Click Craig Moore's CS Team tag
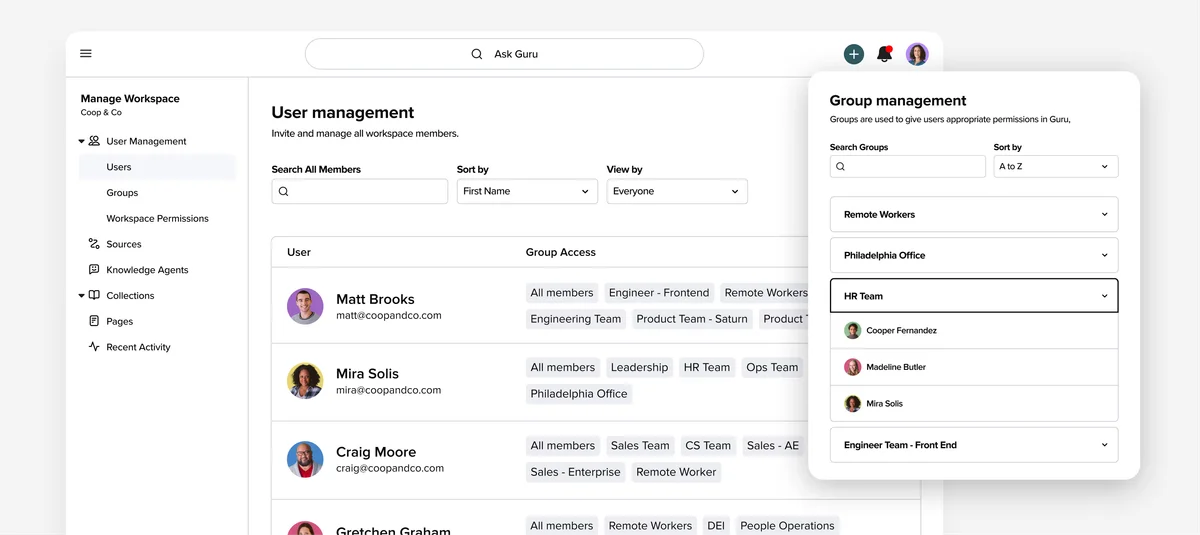 pyautogui.click(x=708, y=446)
